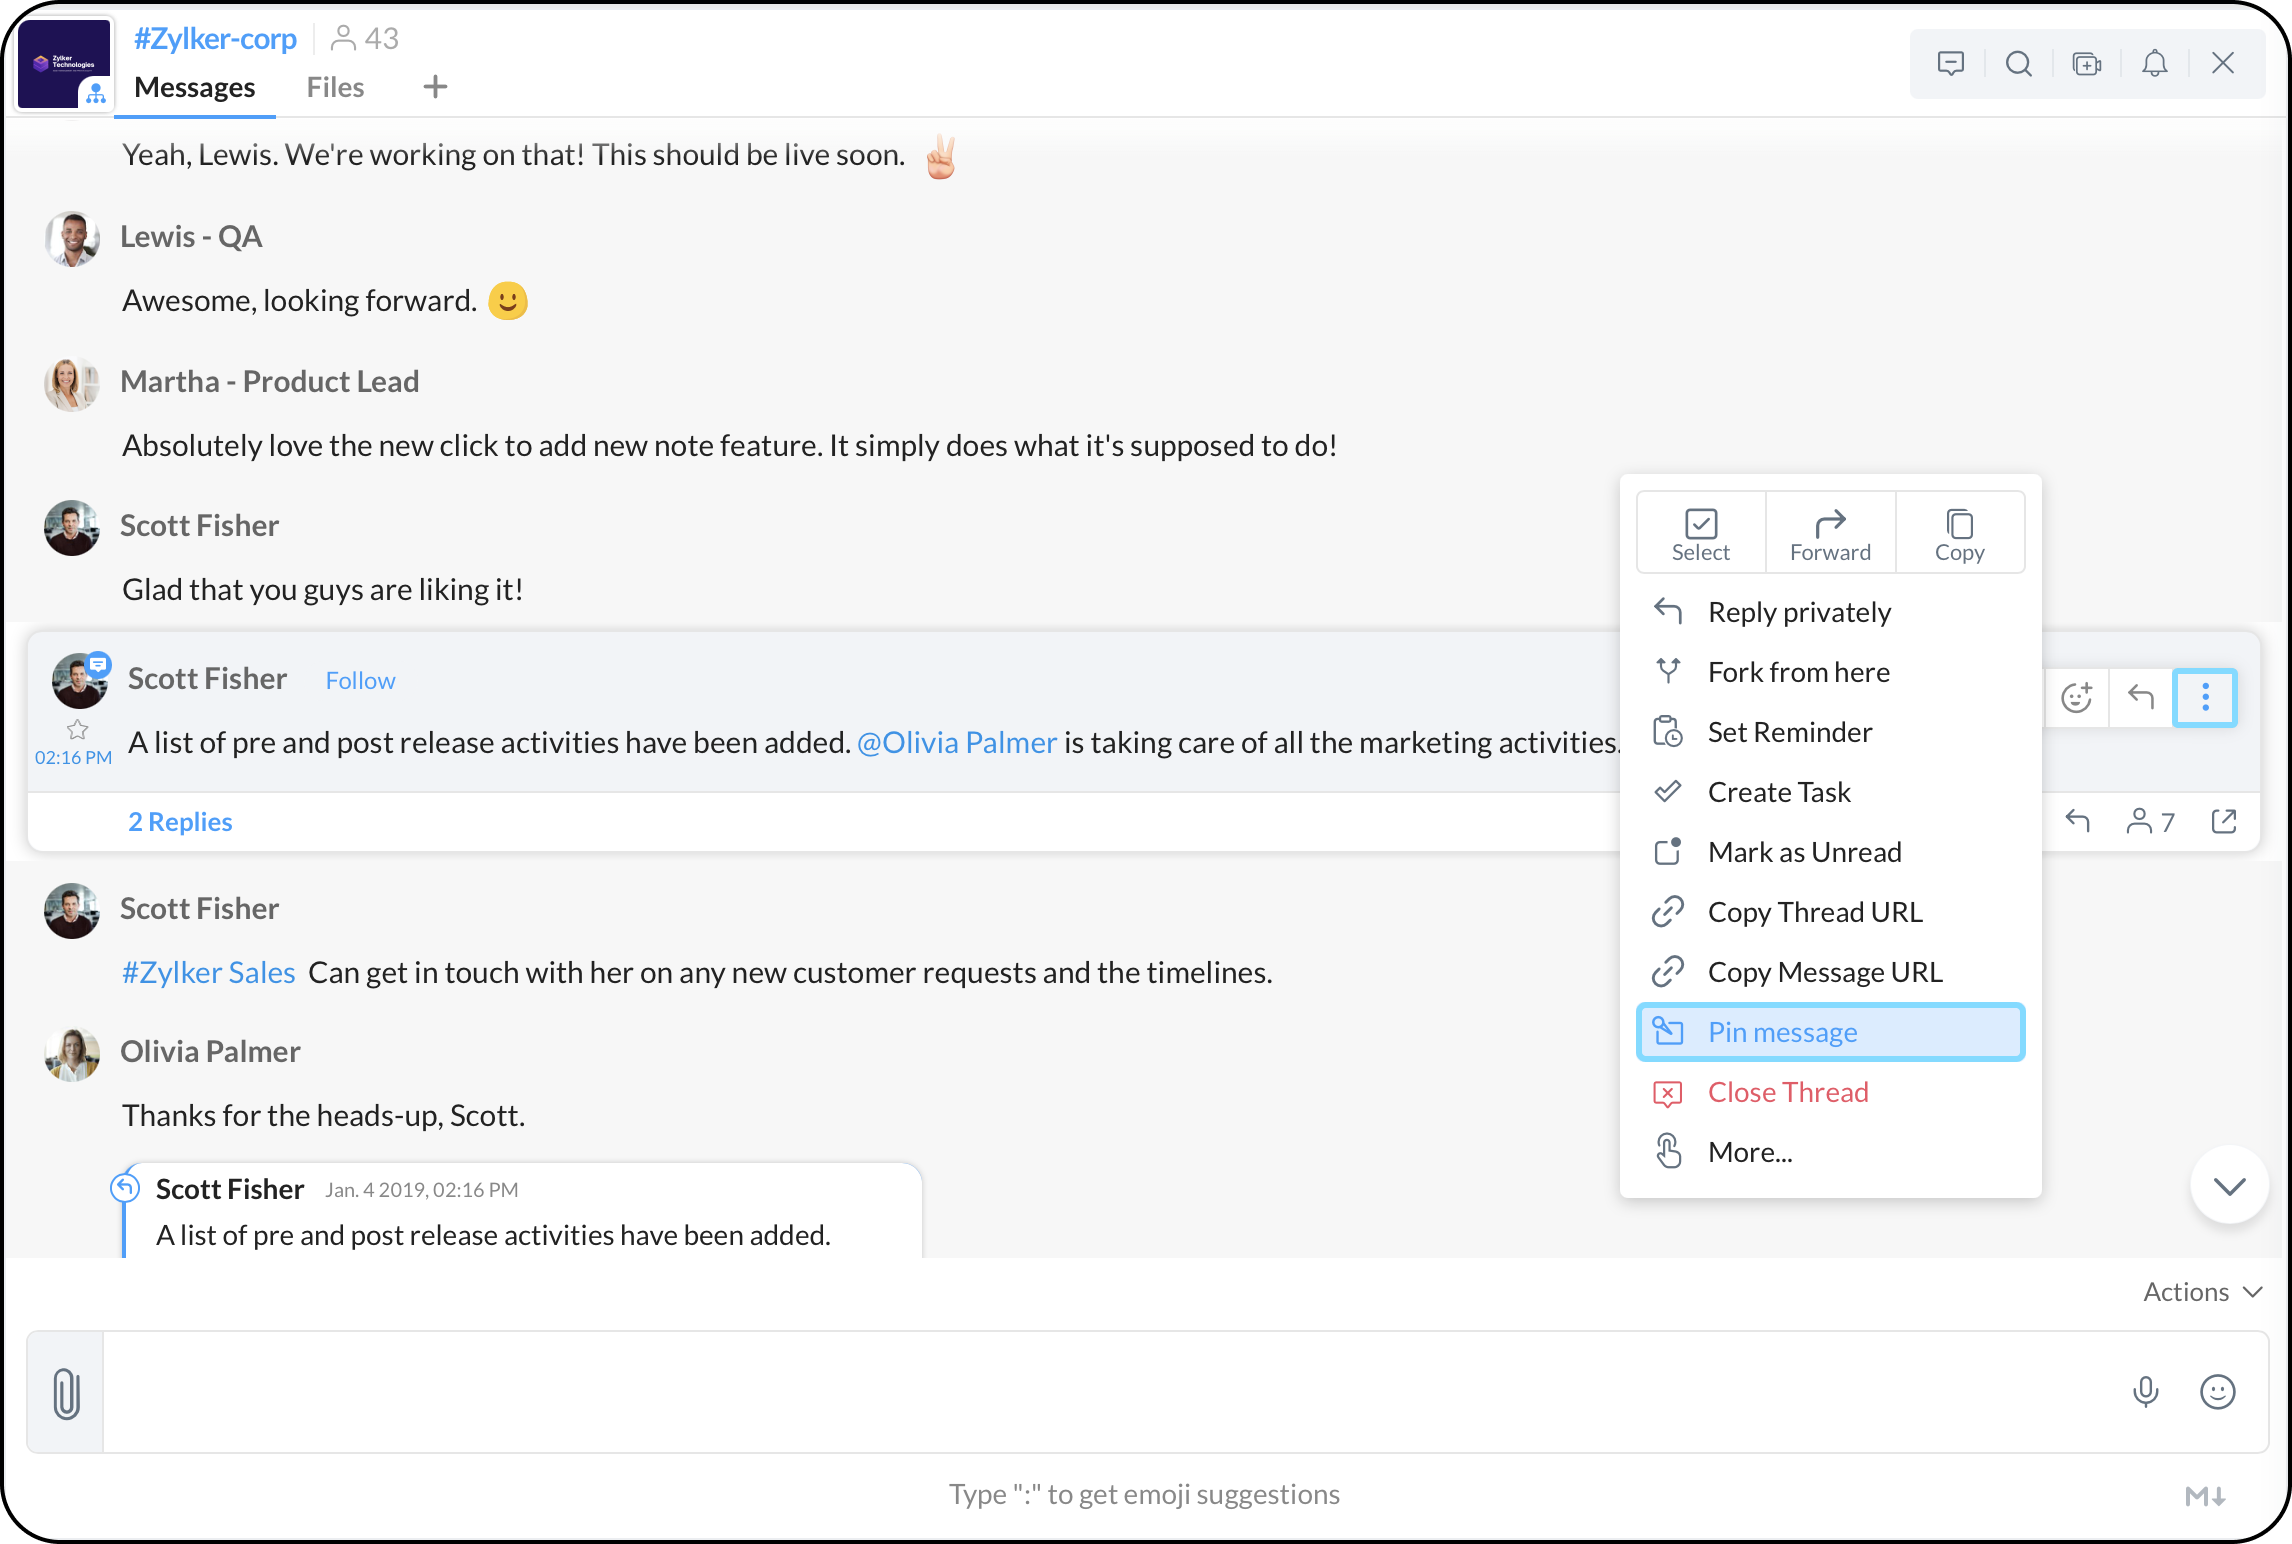Click the 2 Replies expander link
2292x1544 pixels.
[x=179, y=820]
